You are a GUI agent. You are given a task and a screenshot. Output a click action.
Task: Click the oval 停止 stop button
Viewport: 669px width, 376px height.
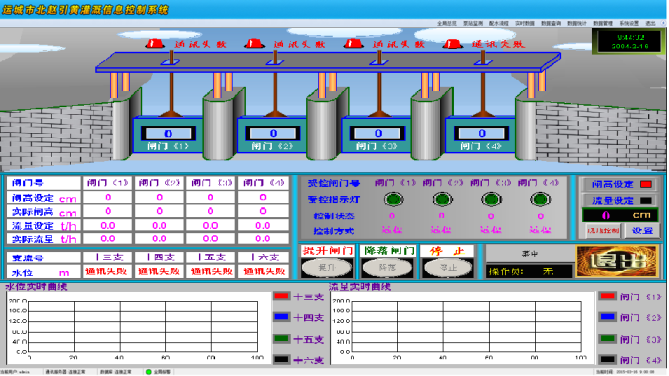[448, 268]
